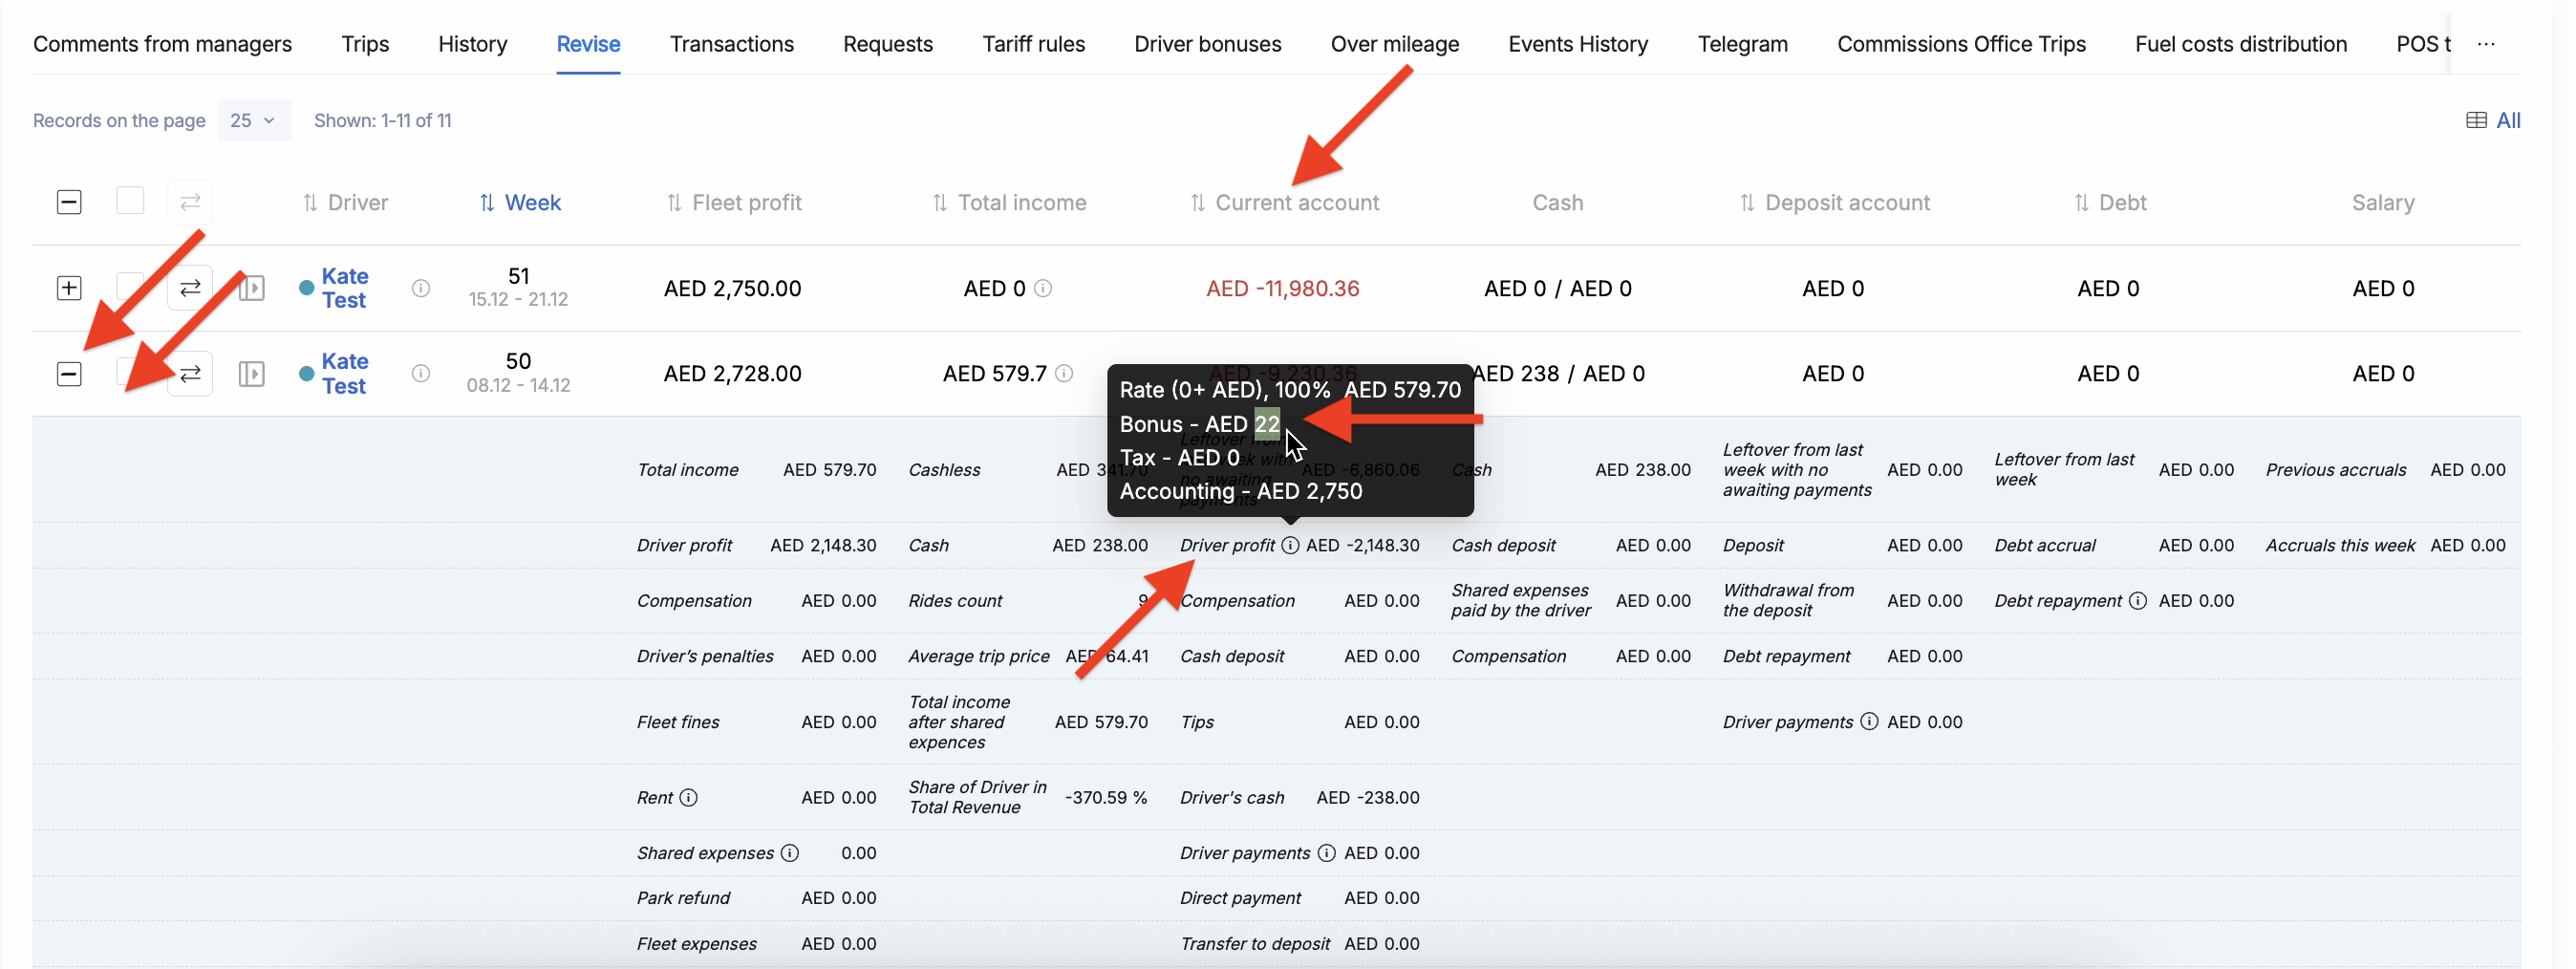This screenshot has width=2576, height=969.
Task: Open the Transactions tab
Action: pos(732,44)
